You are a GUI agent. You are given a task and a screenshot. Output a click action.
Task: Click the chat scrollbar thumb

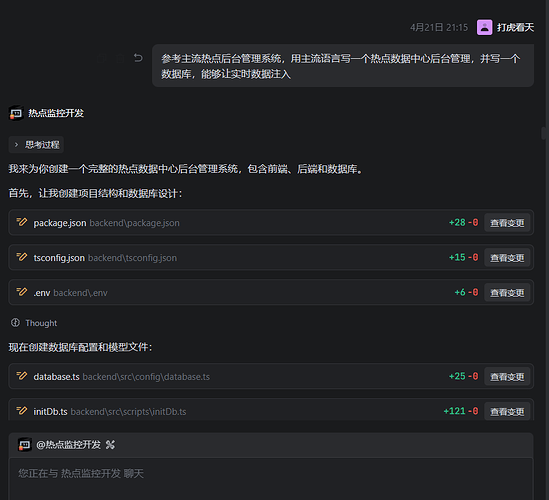pos(544,133)
